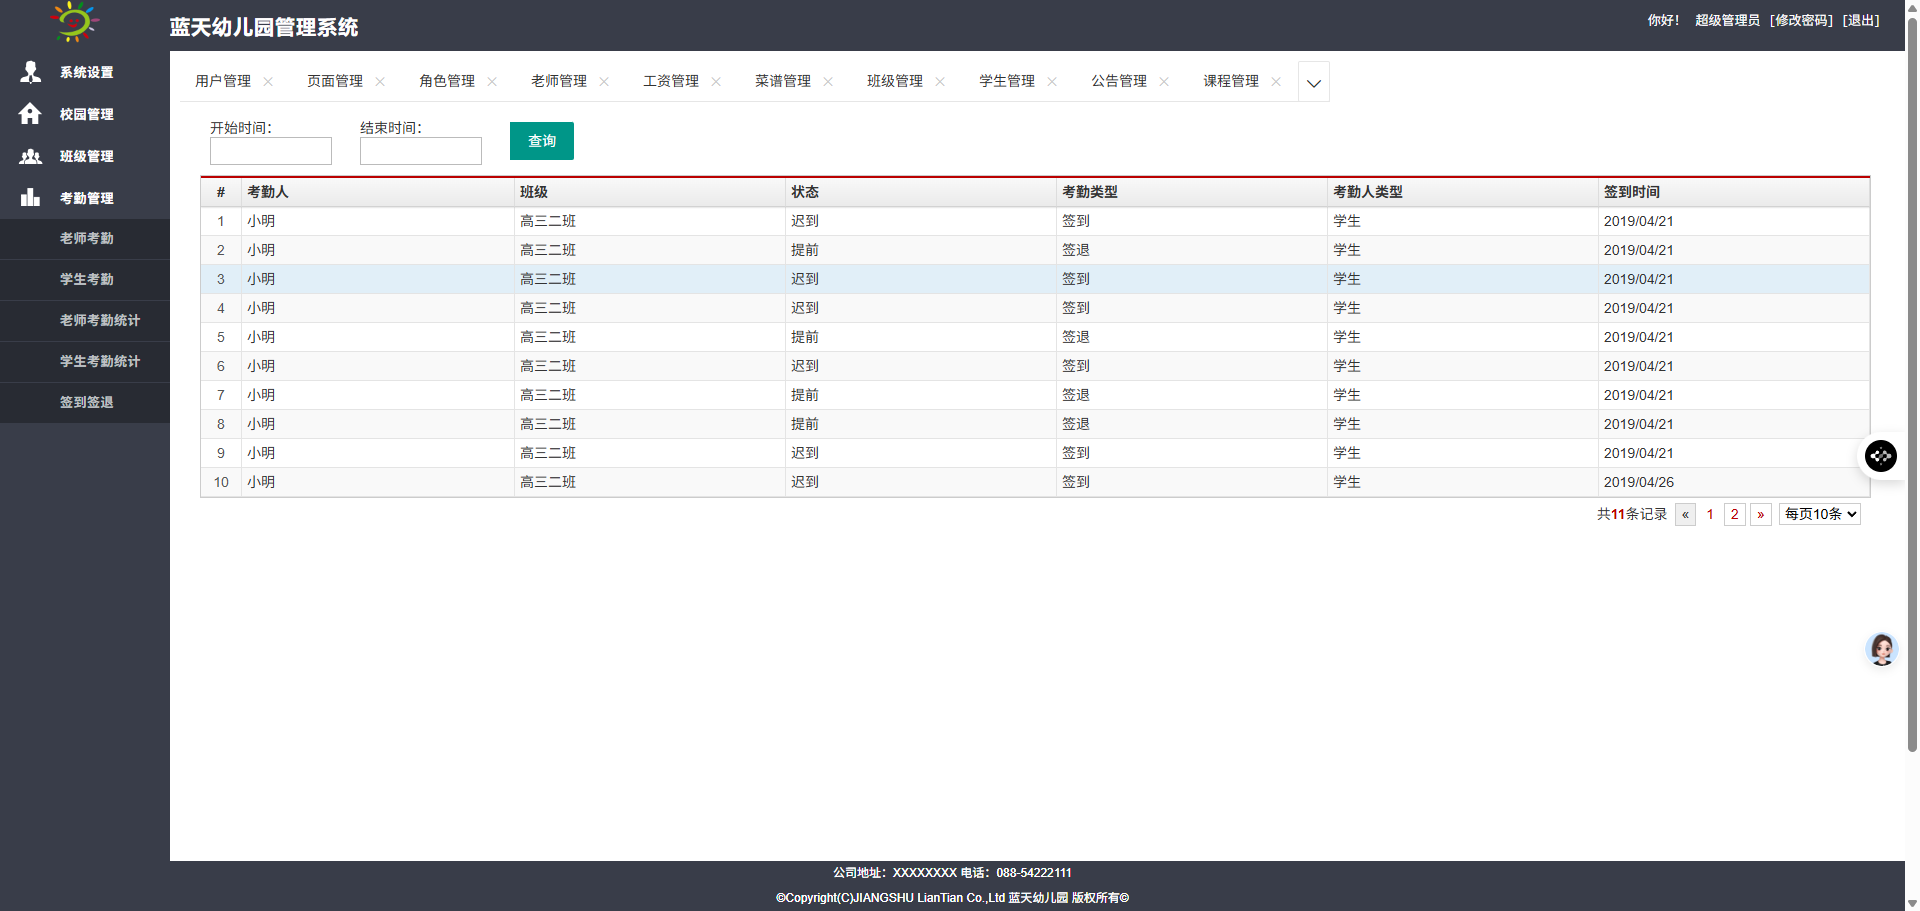Click the class management group icon
The width and height of the screenshot is (1920, 911).
pos(31,156)
